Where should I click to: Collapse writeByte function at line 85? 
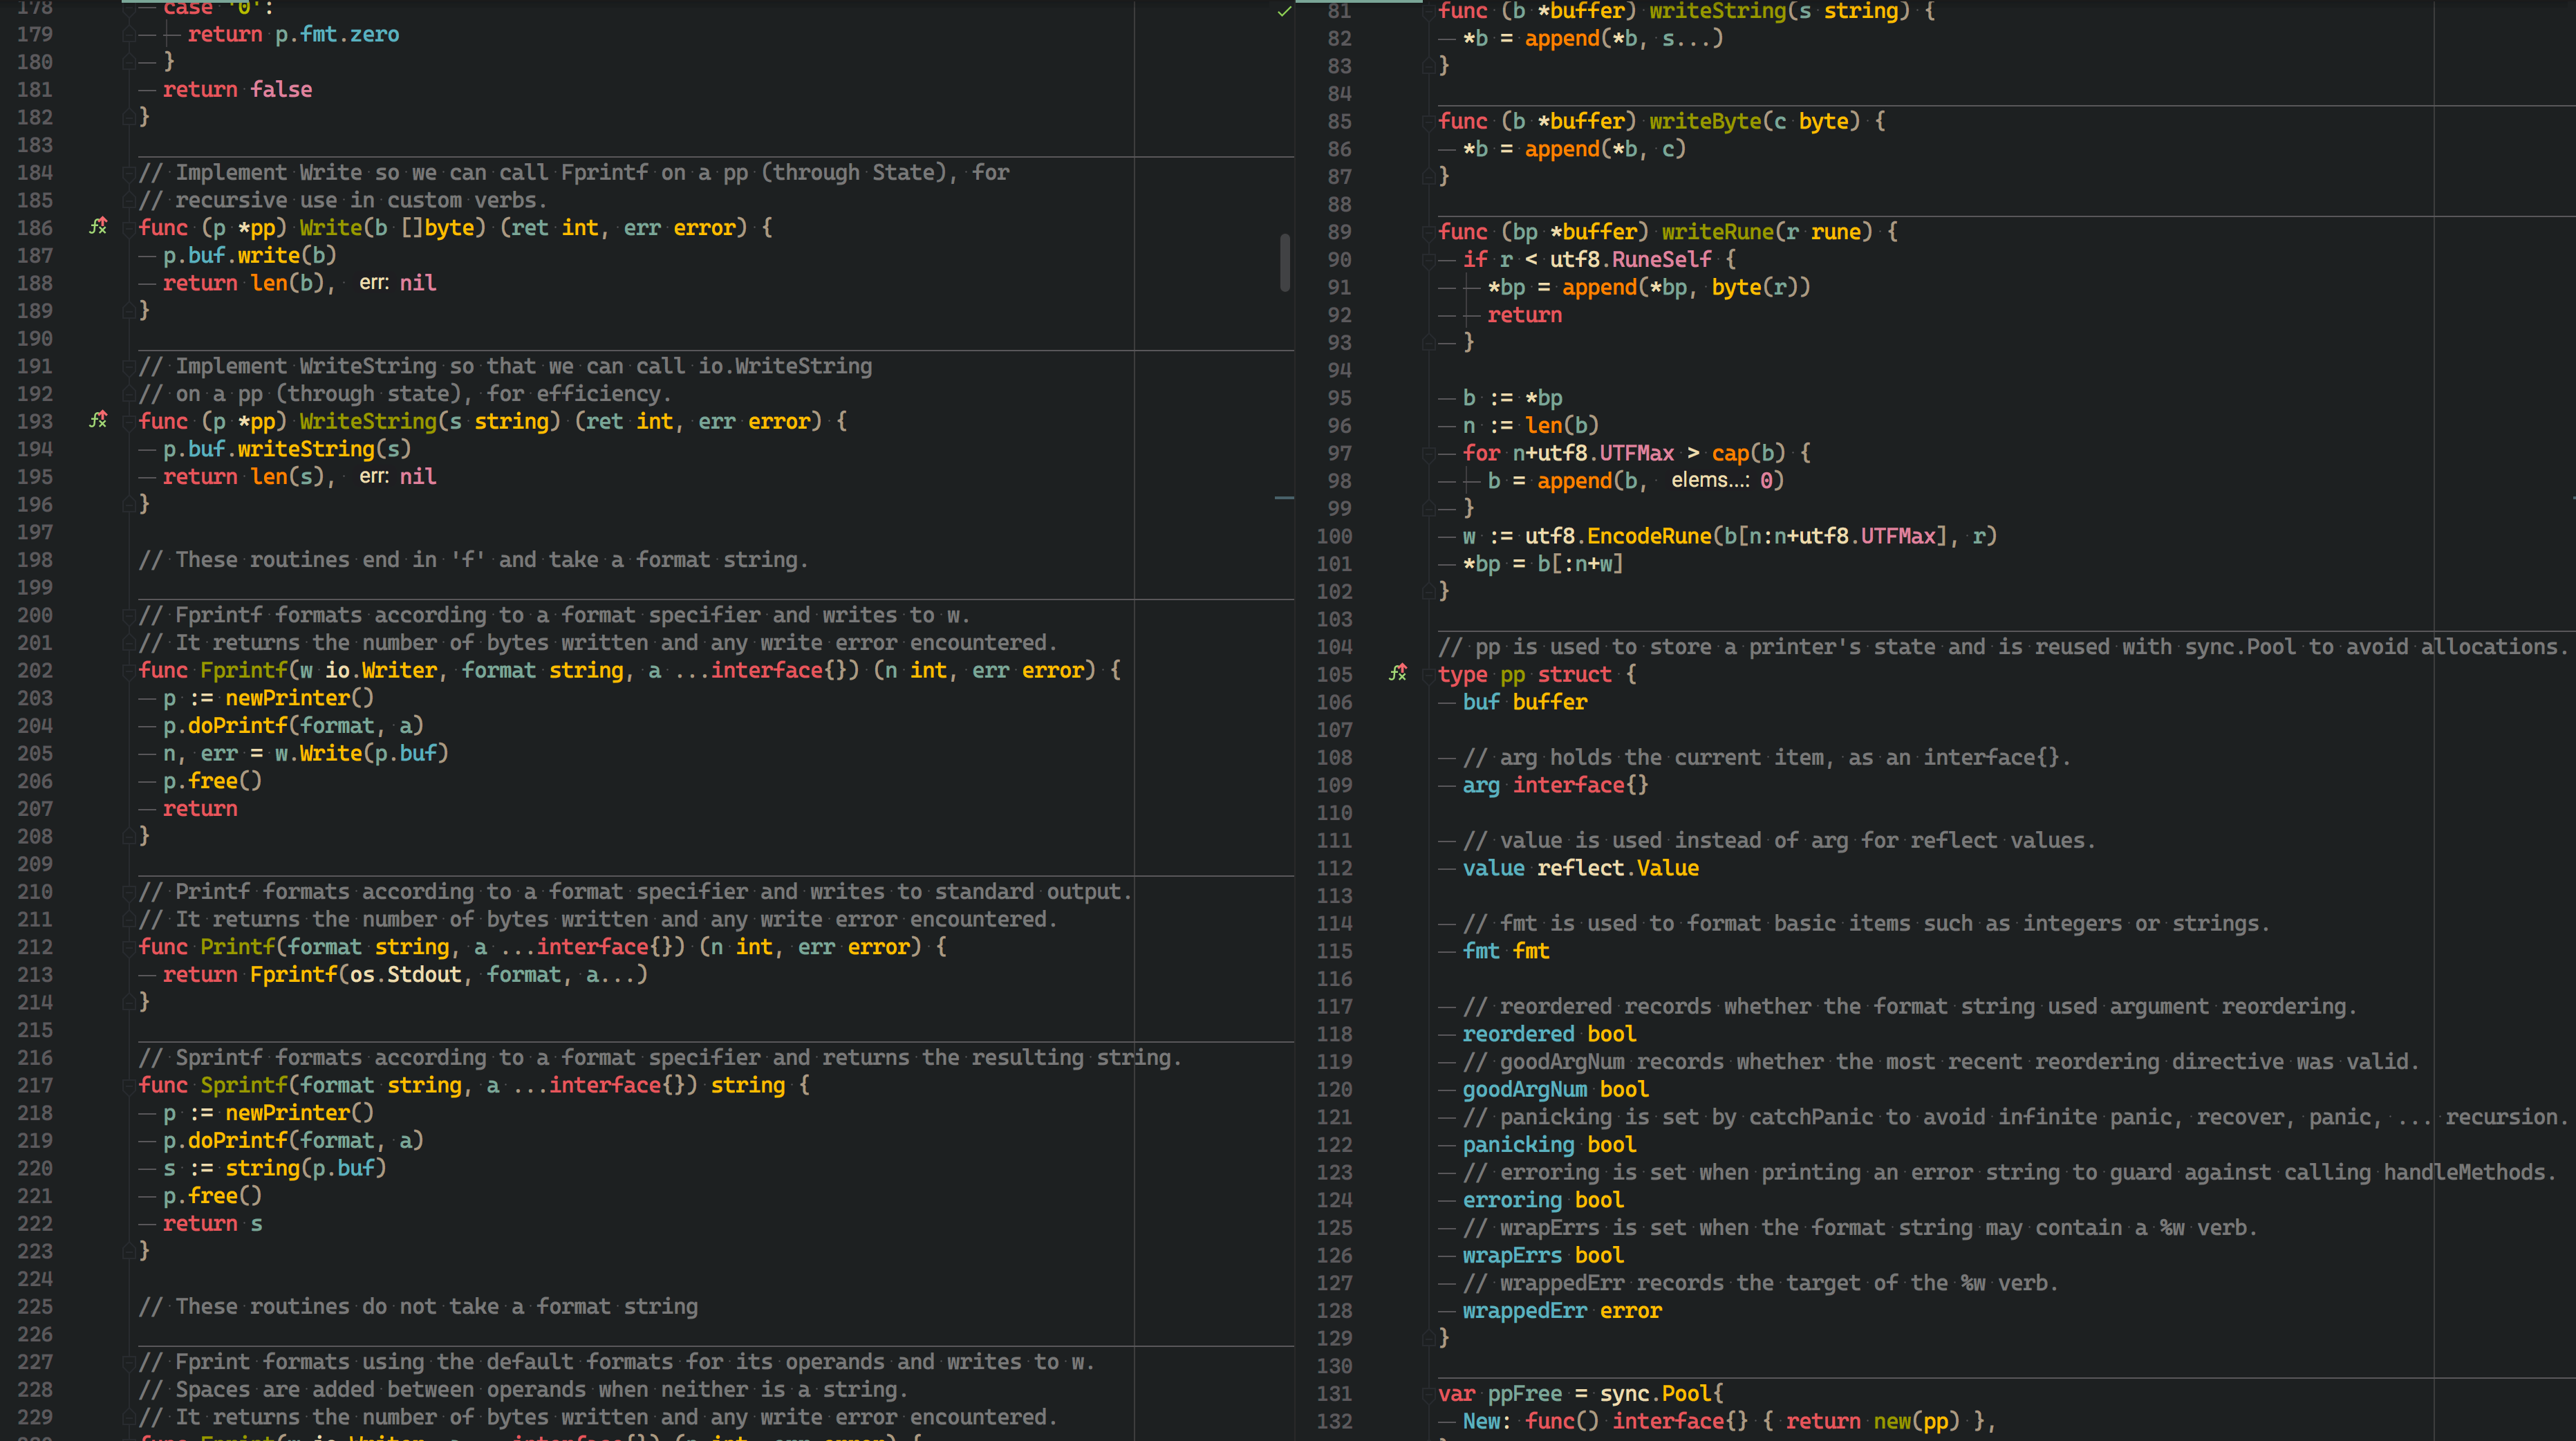coord(1429,122)
